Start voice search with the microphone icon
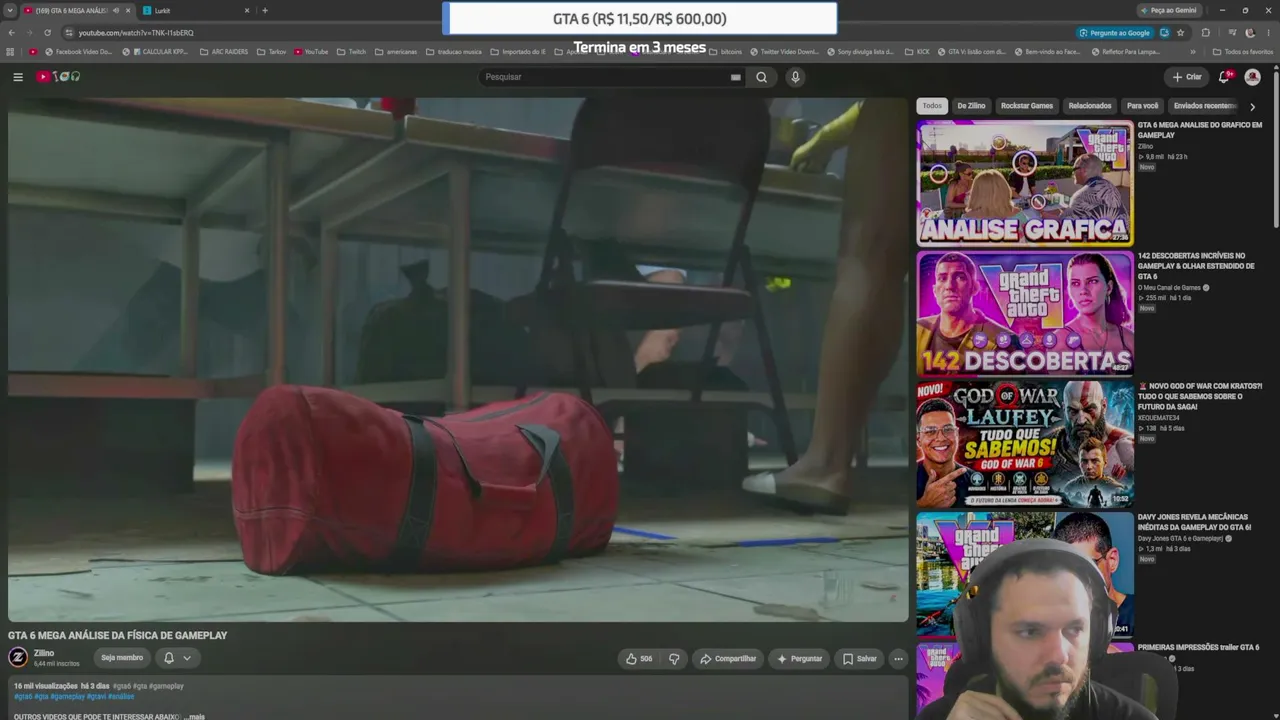Screen dimensions: 1280x720 (795, 77)
